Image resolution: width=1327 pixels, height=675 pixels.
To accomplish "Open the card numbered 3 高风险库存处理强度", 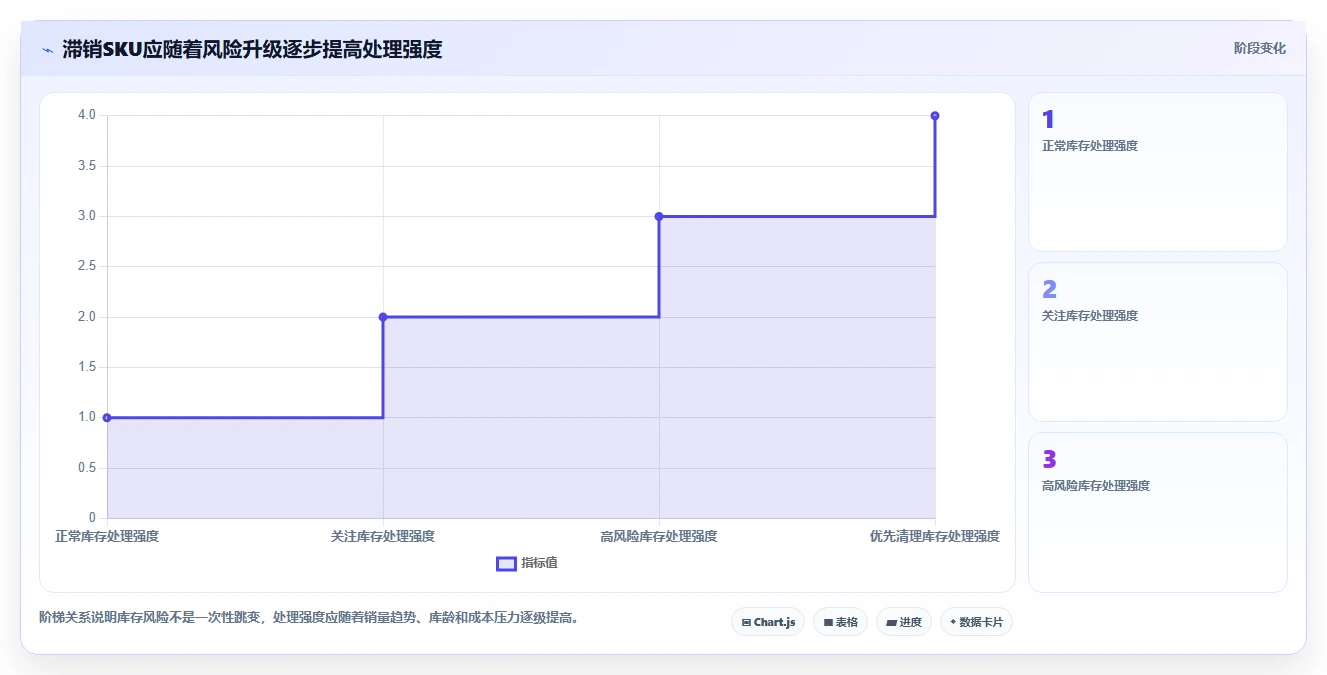I will click(1158, 512).
